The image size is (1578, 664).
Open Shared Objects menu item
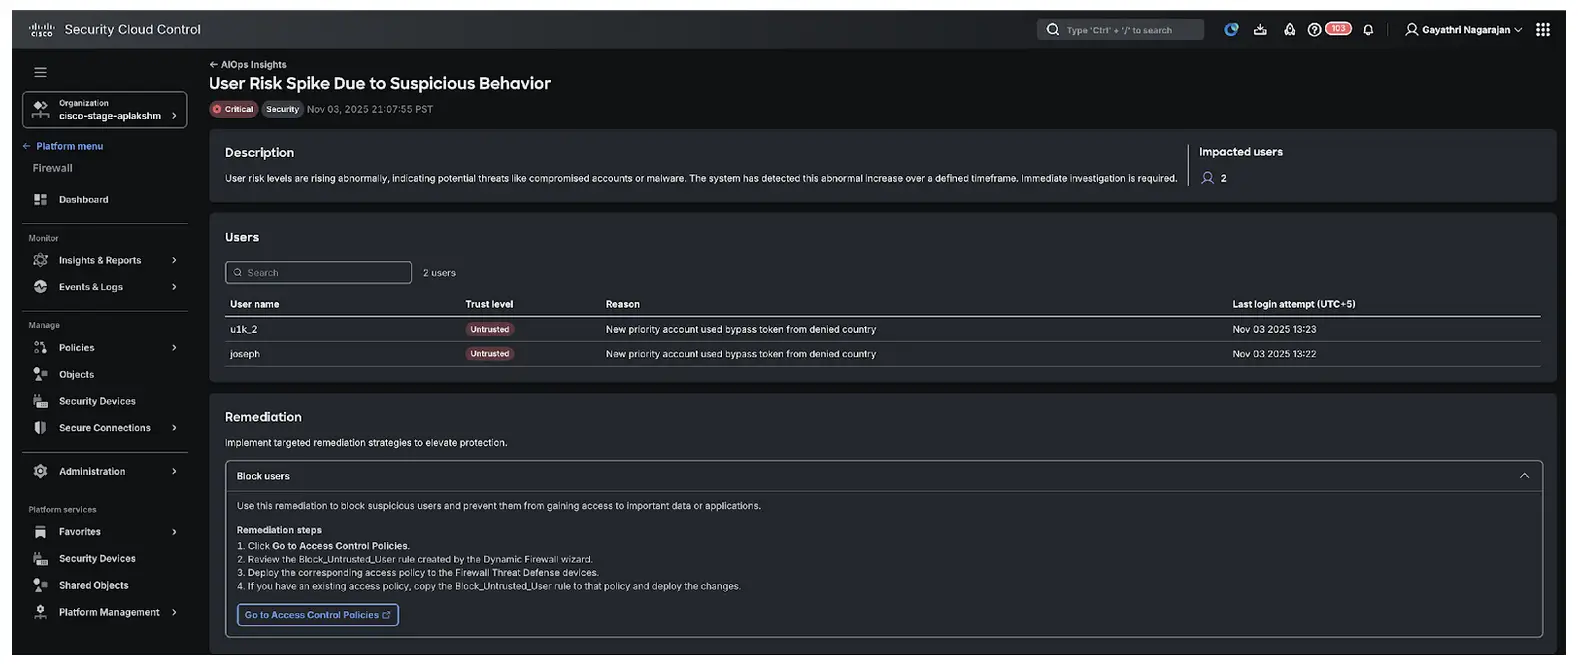point(93,586)
